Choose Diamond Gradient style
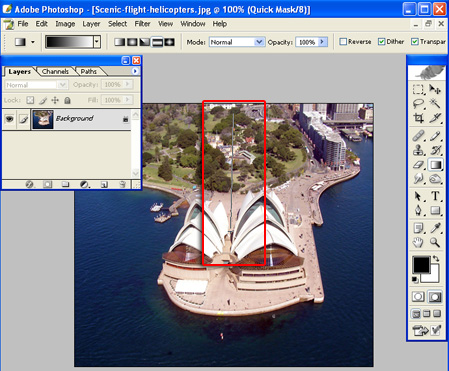This screenshot has width=449, height=371. pos(170,42)
